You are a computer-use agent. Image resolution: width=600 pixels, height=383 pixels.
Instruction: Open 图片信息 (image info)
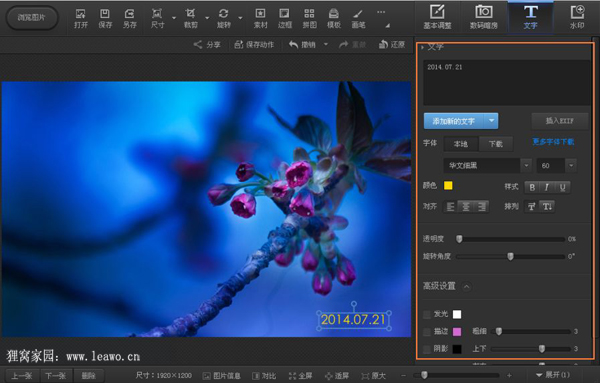(222, 376)
